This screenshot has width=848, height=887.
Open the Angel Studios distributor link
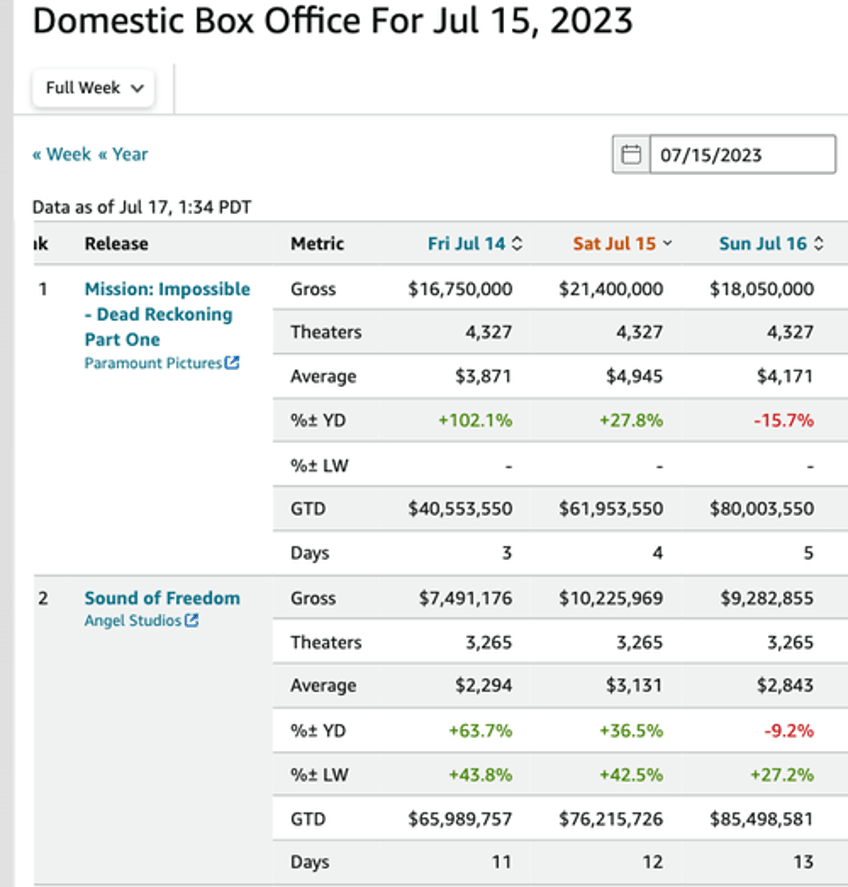(133, 621)
